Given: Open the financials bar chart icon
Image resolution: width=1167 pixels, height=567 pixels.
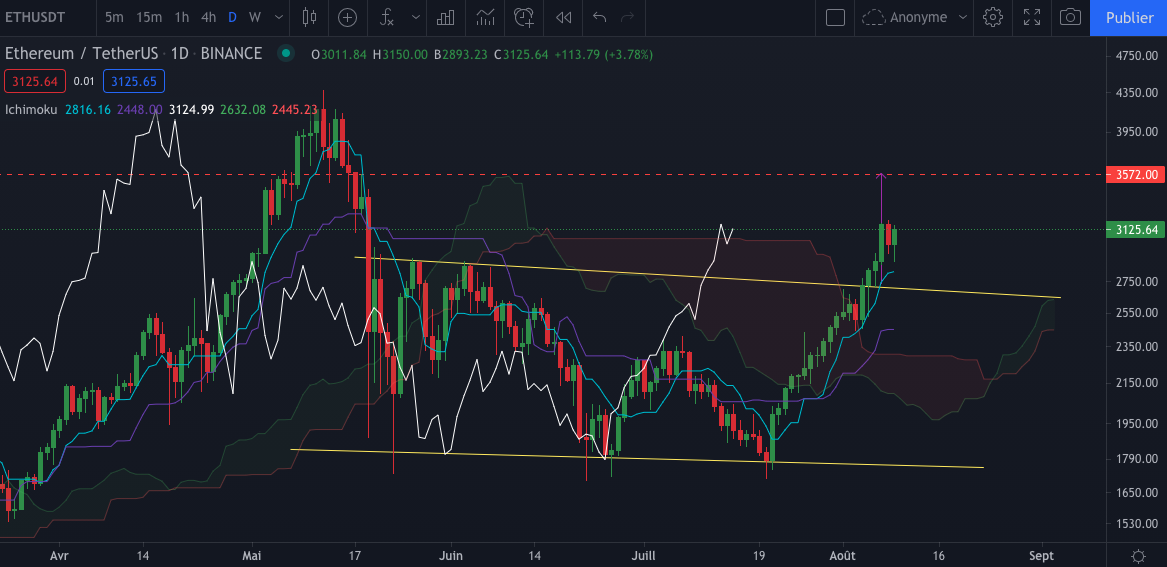Looking at the screenshot, I should (446, 17).
